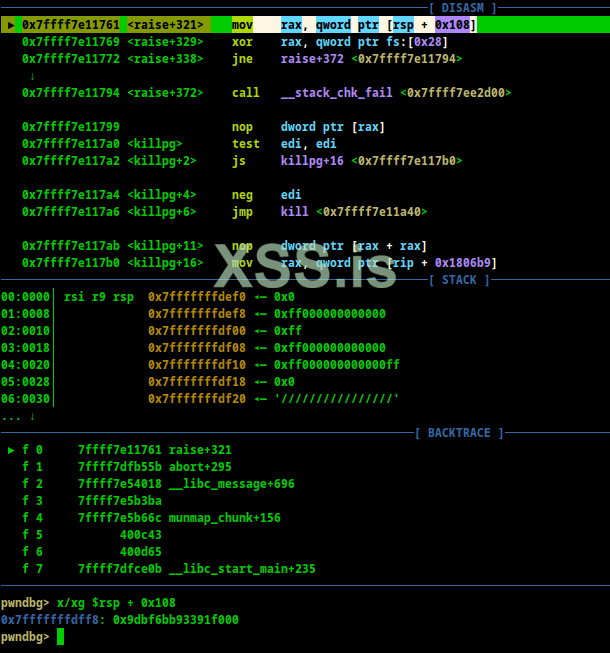Click the pwndbg prompt cursor

pyautogui.click(x=60, y=637)
